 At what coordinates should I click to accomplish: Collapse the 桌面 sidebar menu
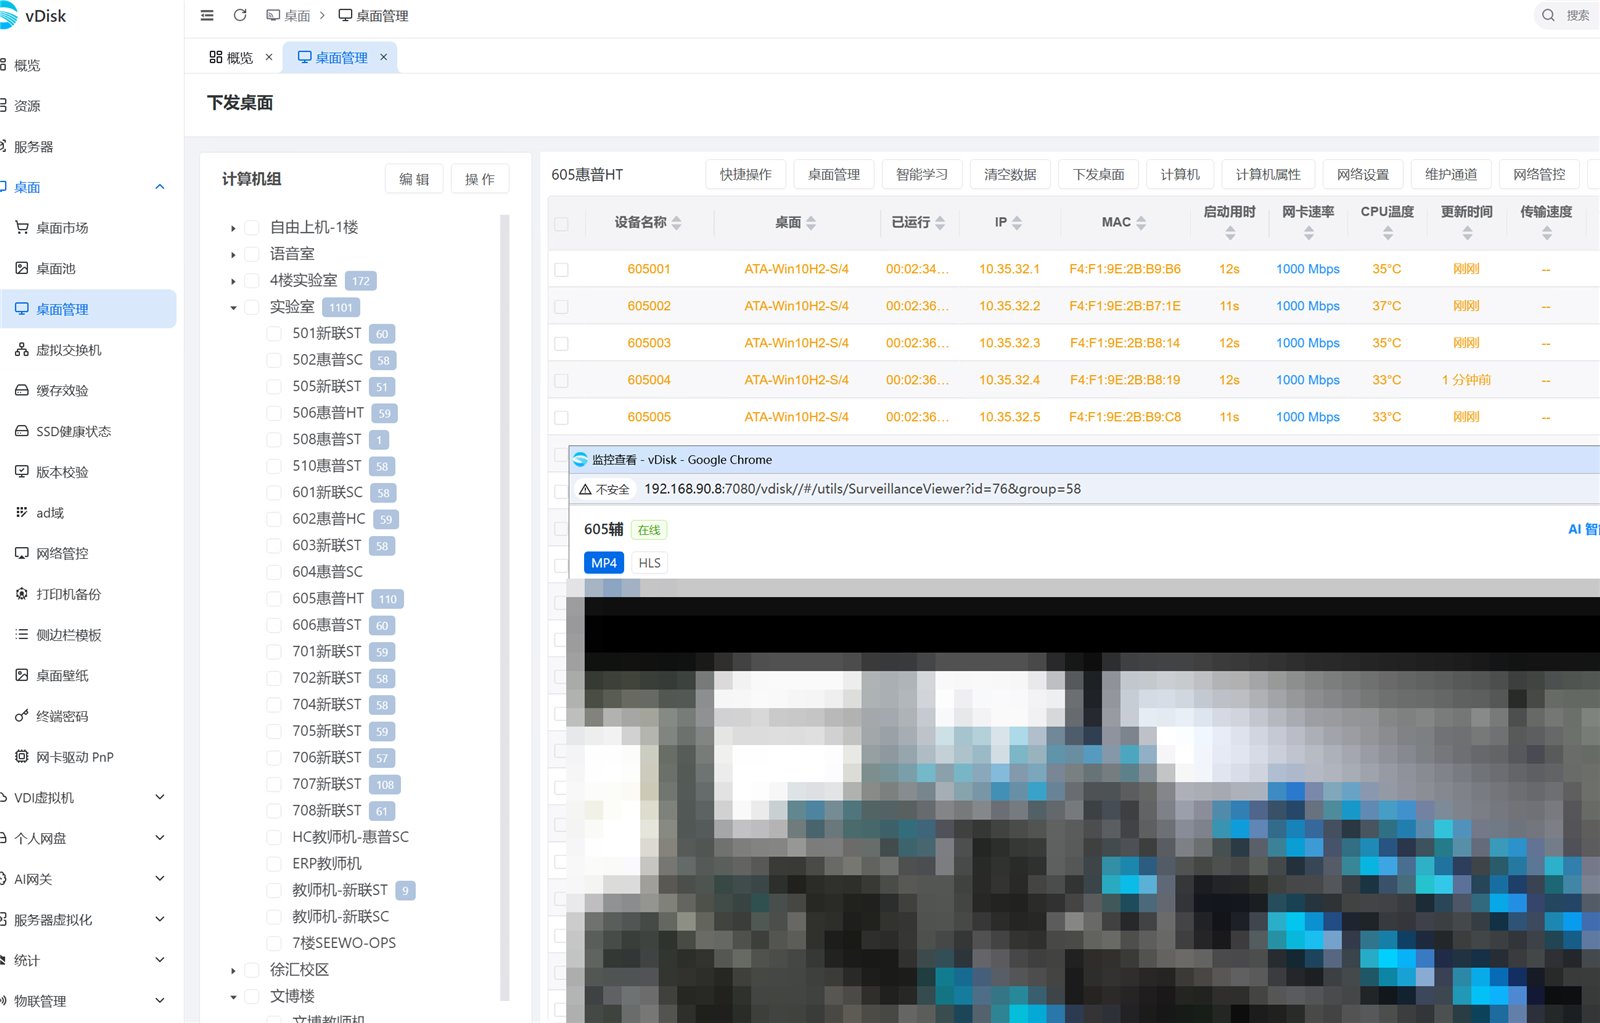pyautogui.click(x=160, y=187)
